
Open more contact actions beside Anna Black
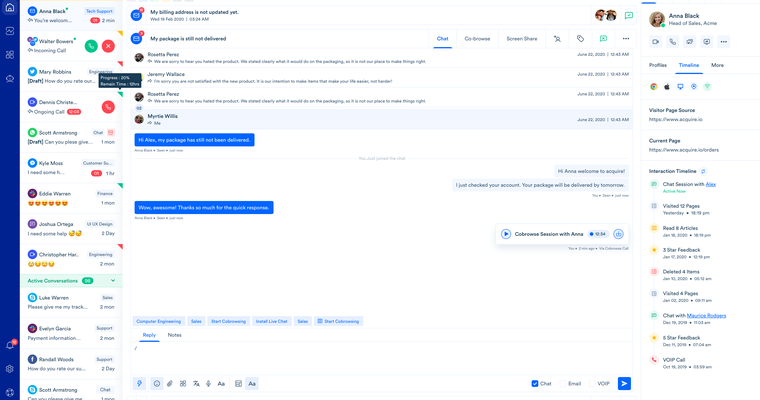pos(723,42)
